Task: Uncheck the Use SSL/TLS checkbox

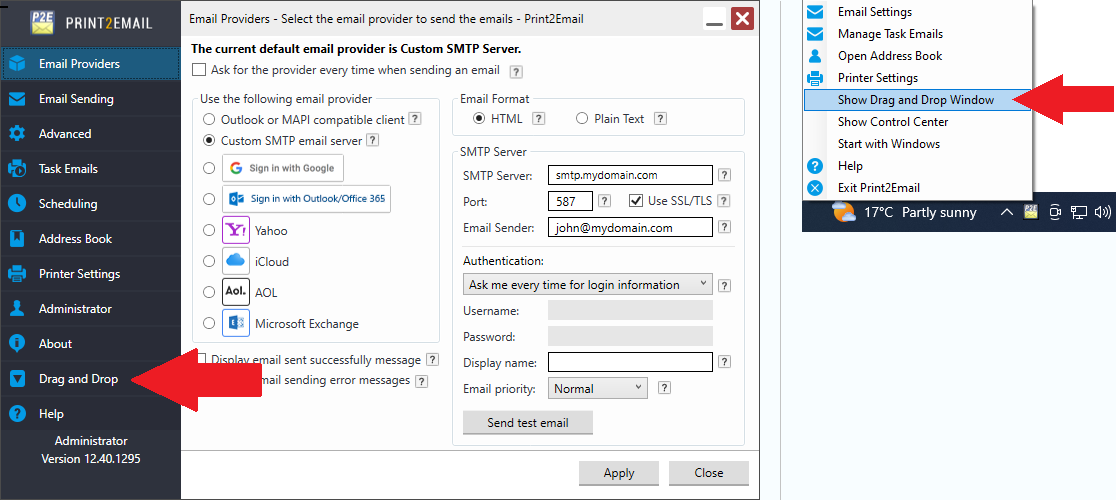Action: click(635, 201)
